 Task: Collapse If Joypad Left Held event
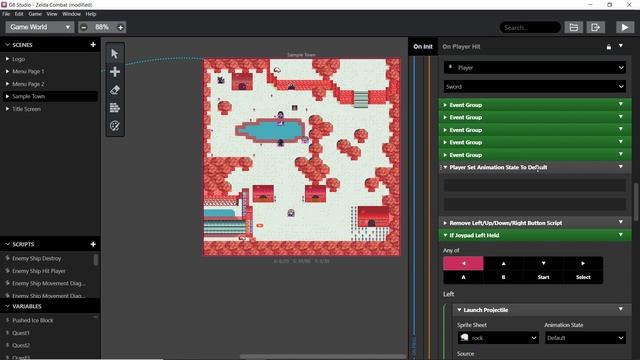[445, 235]
